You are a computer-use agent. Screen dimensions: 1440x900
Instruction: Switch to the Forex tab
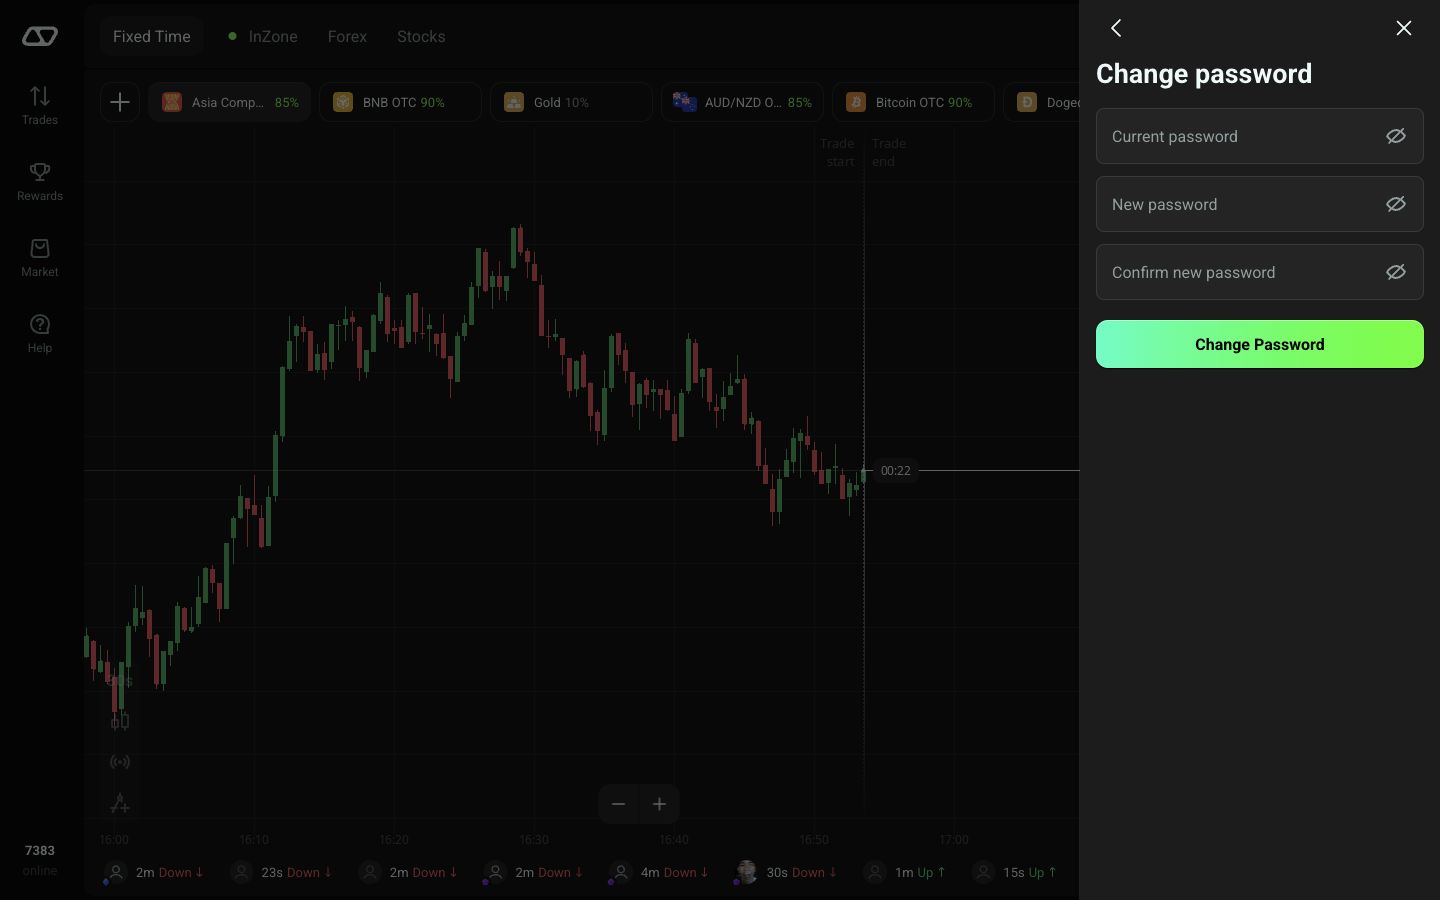347,36
